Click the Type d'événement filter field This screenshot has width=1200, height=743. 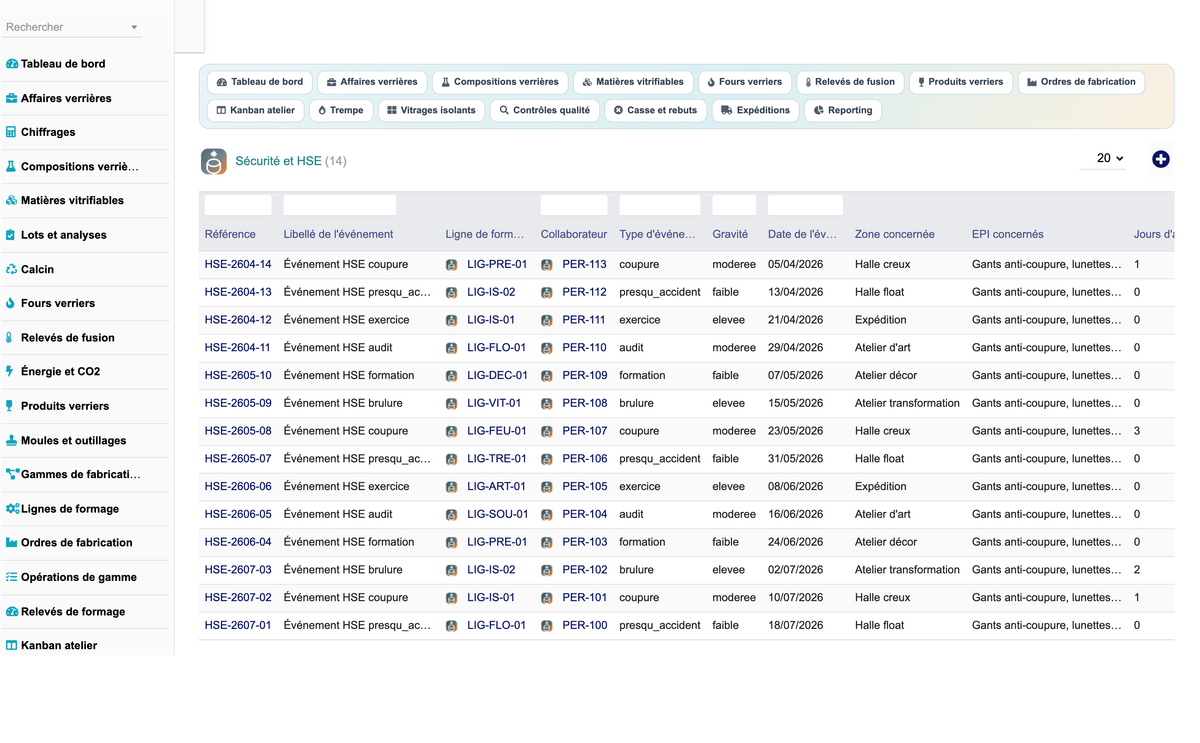[x=660, y=205]
